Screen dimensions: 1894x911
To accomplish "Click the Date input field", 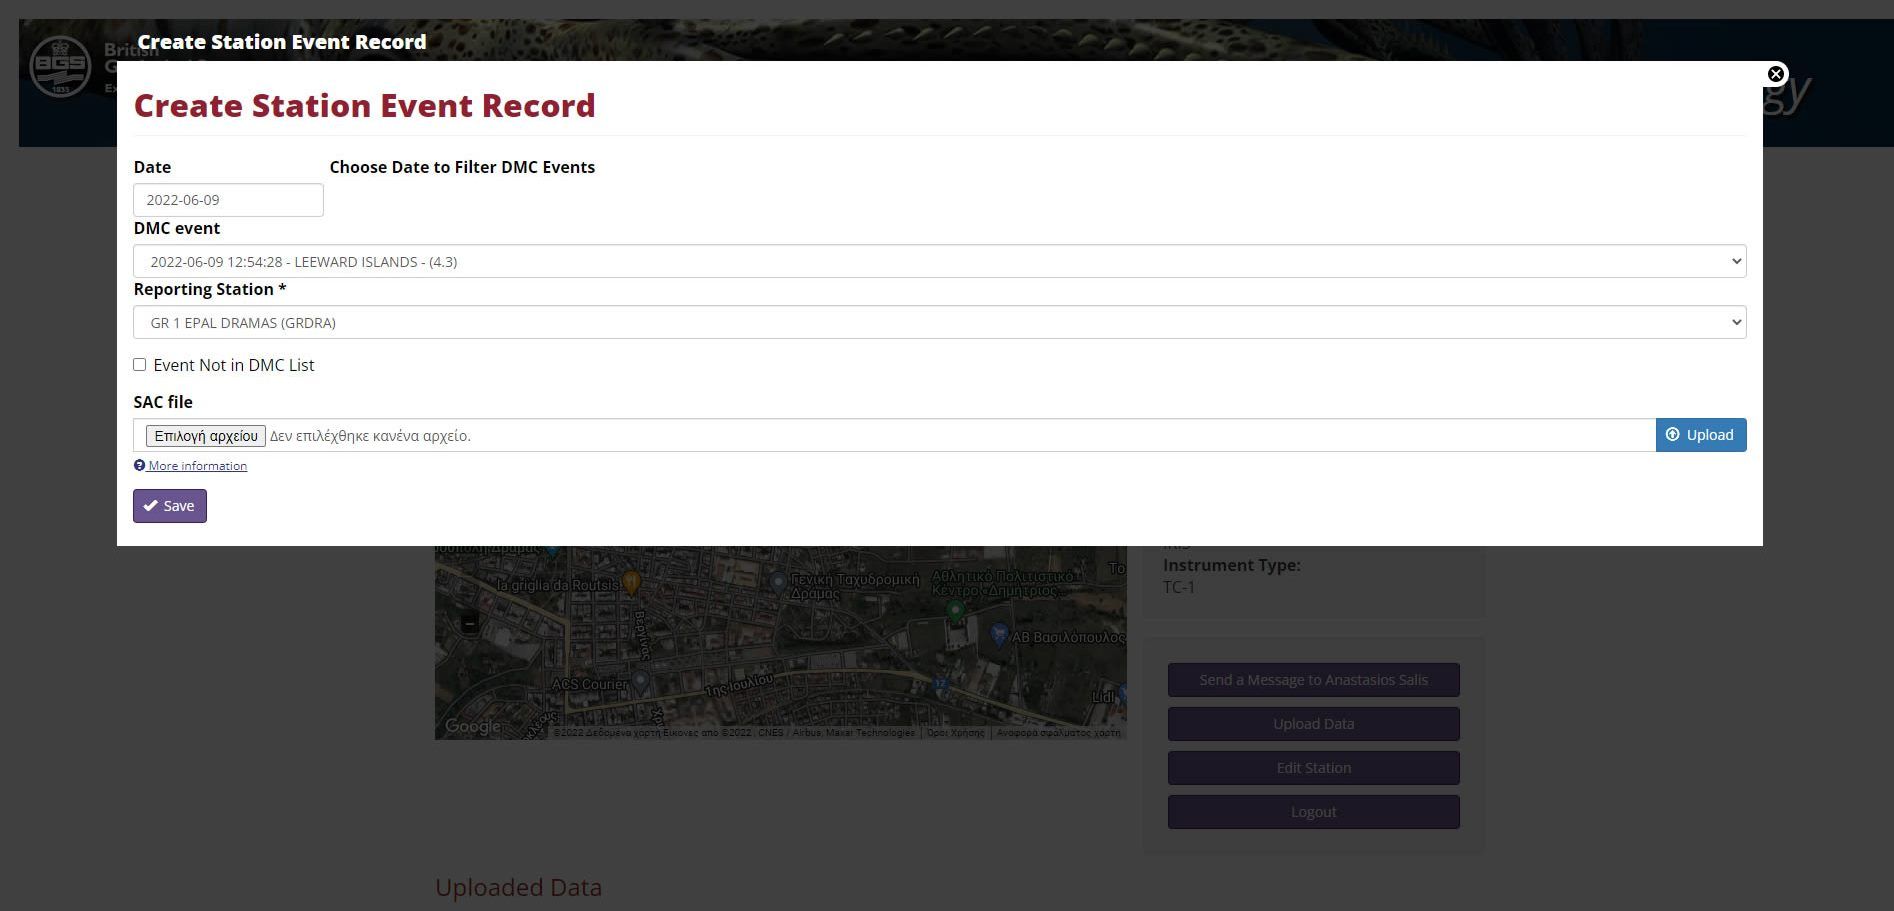I will point(228,200).
